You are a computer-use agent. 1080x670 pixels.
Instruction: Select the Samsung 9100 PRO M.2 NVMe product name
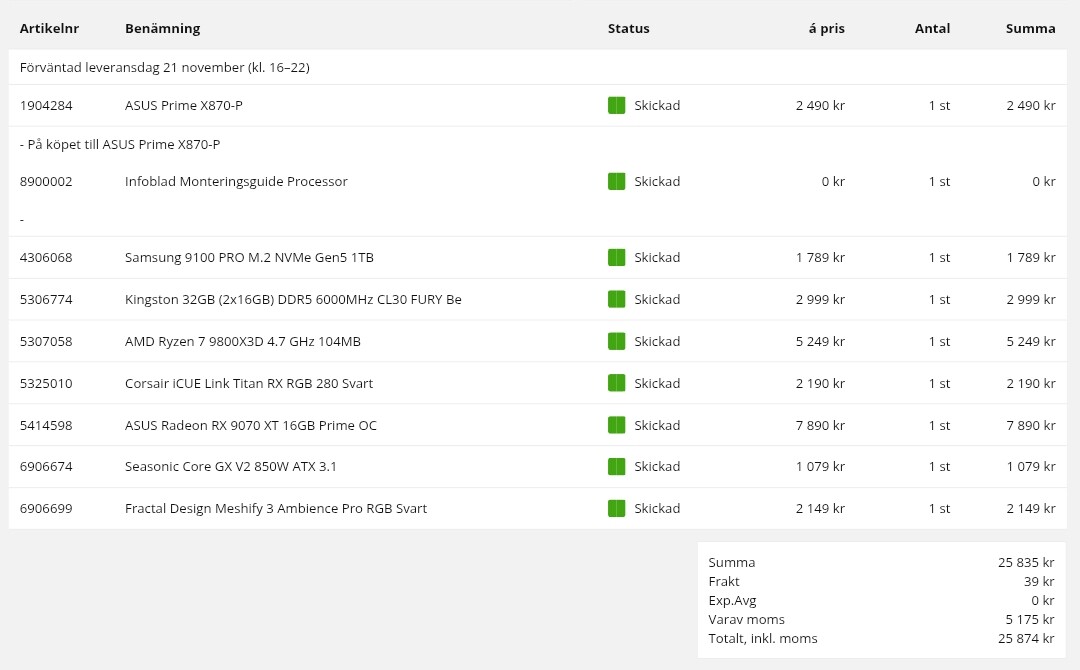point(249,257)
